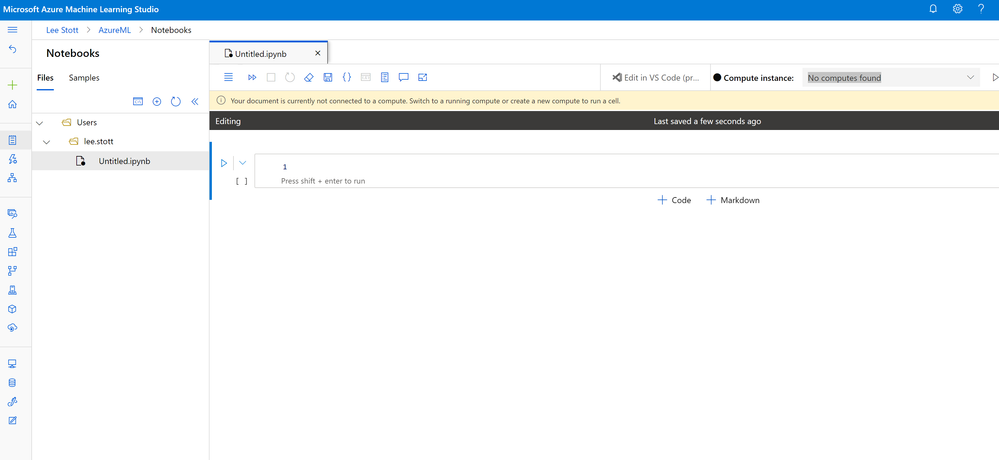
Task: Close the Untitled.ipynb tab
Action: tap(317, 53)
